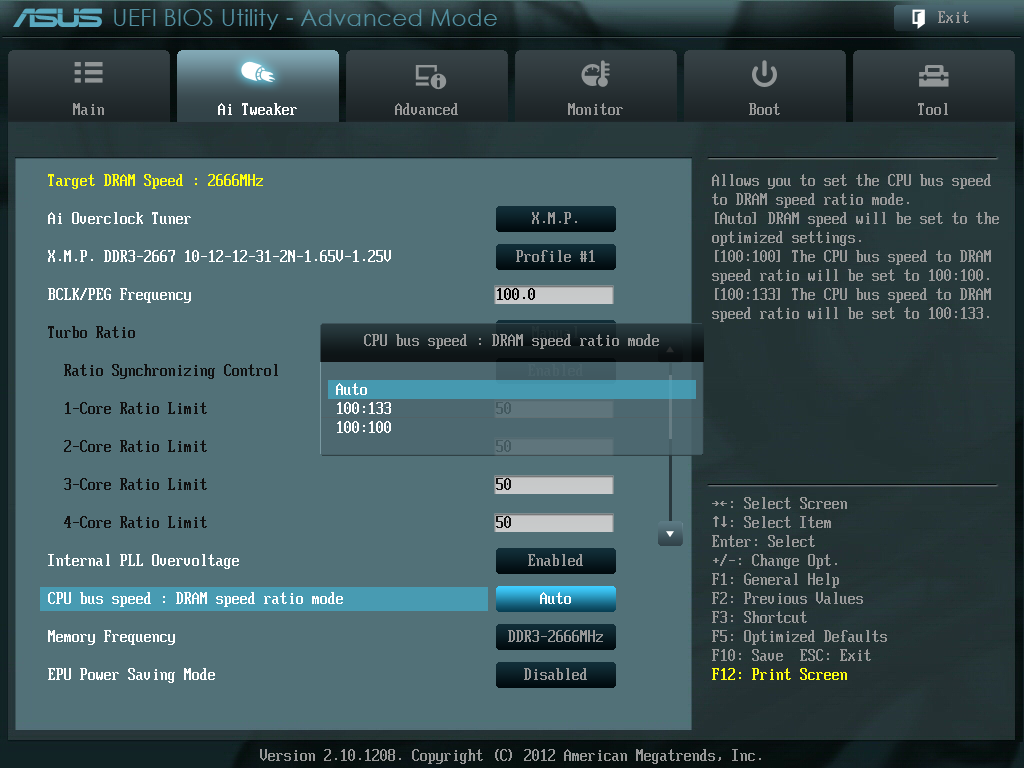Open the X.M.P. Profile #1 dropdown
Image resolution: width=1024 pixels, height=768 pixels.
point(556,257)
